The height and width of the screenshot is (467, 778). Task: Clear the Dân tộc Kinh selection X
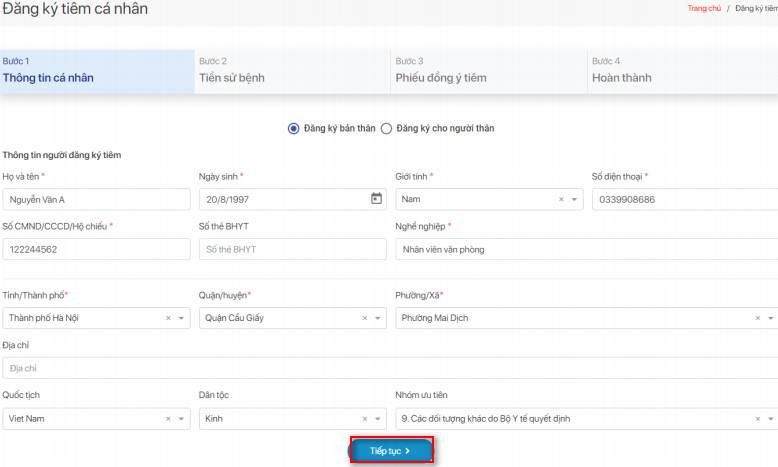pyautogui.click(x=364, y=419)
